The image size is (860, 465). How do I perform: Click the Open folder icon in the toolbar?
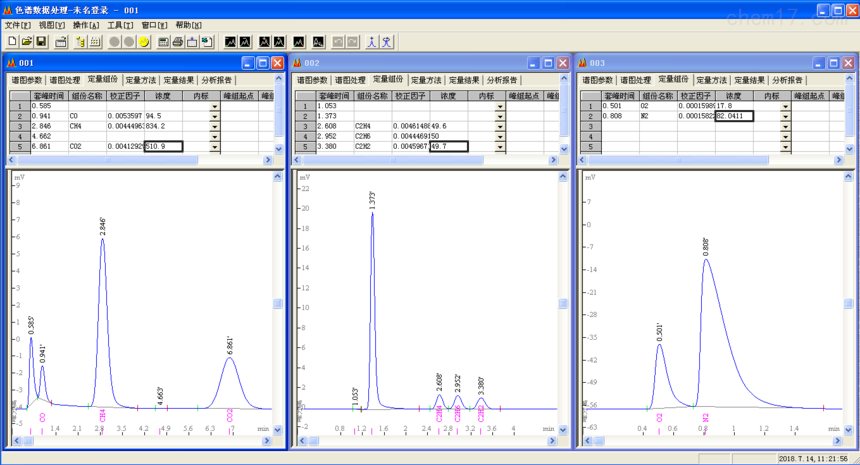26,42
